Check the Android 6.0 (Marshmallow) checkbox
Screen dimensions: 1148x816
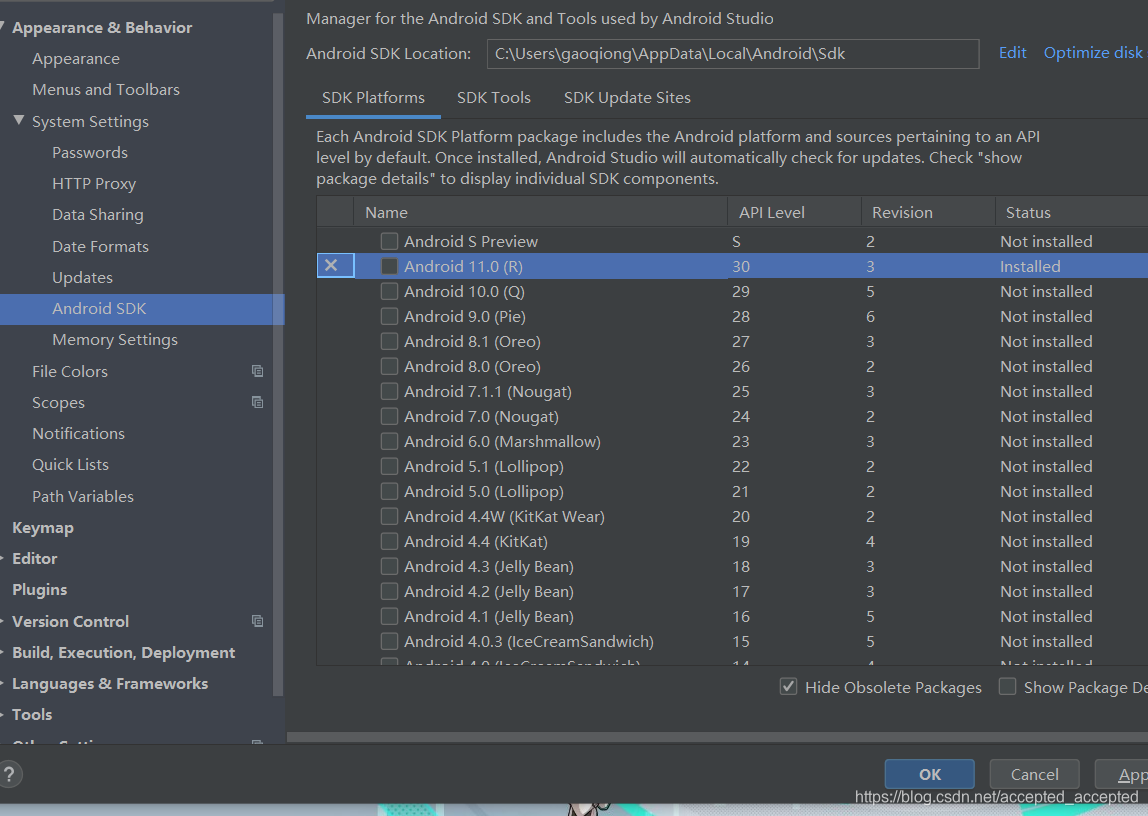pyautogui.click(x=390, y=441)
